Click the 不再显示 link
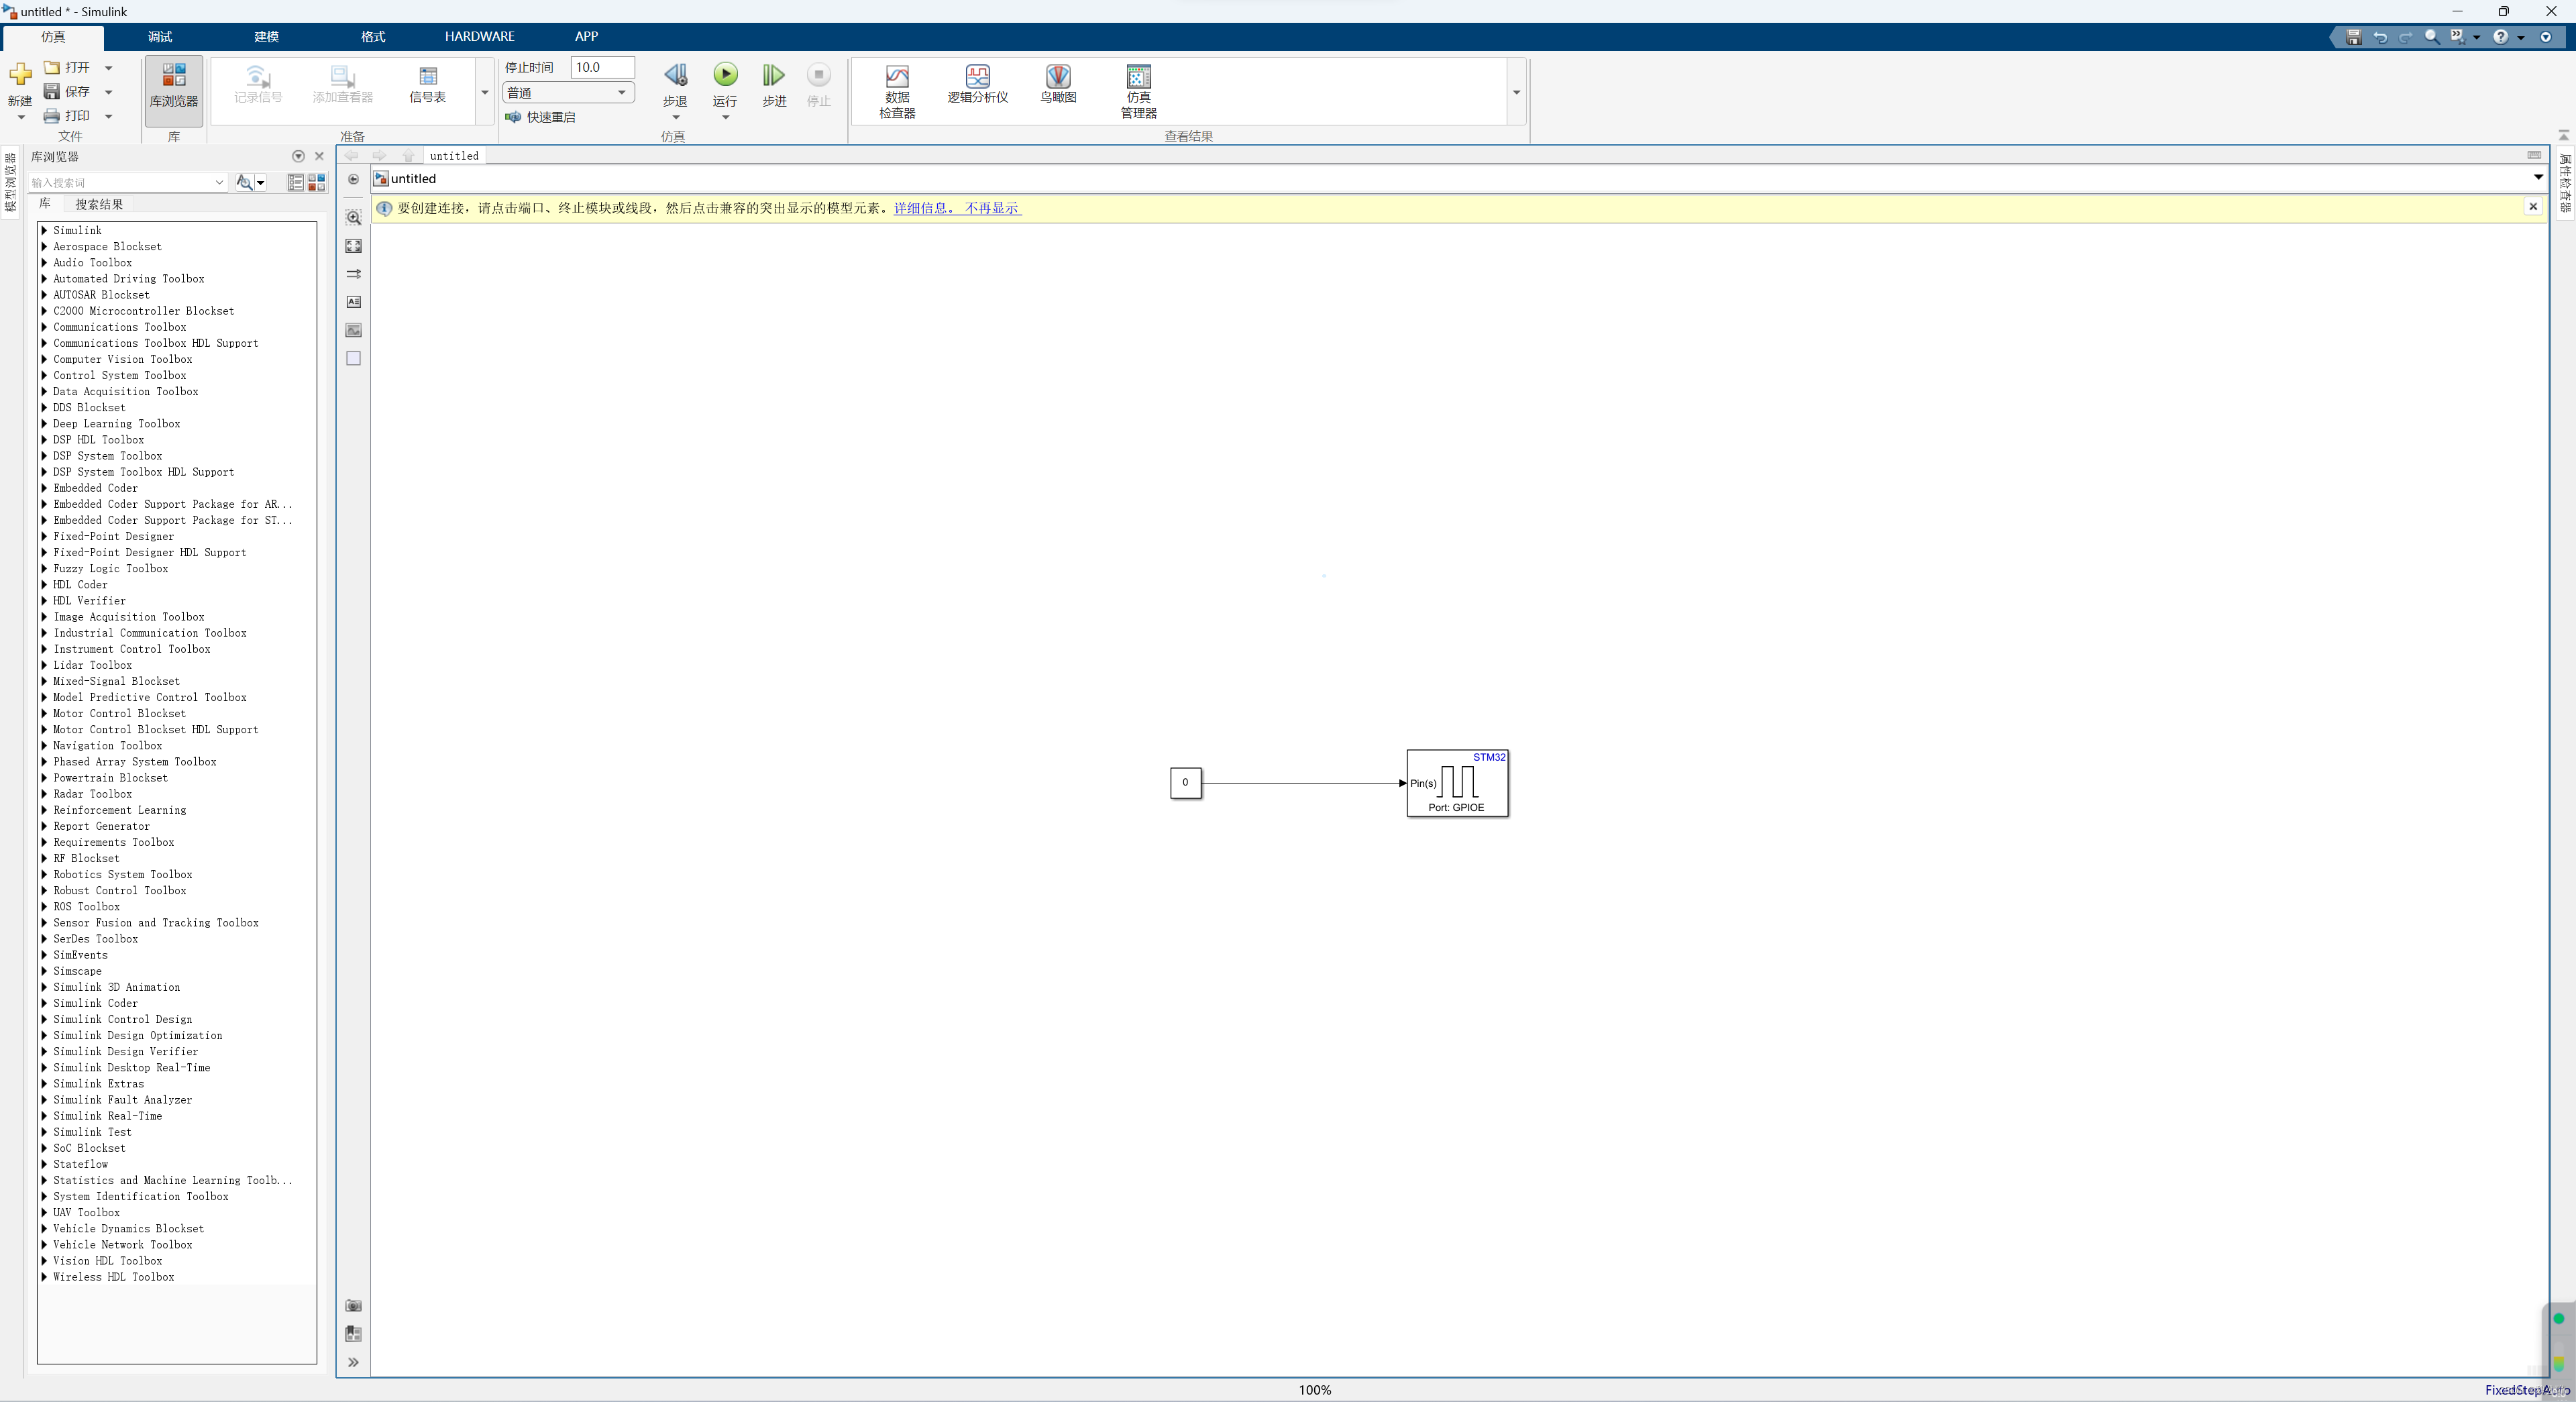2576x1402 pixels. pyautogui.click(x=991, y=208)
